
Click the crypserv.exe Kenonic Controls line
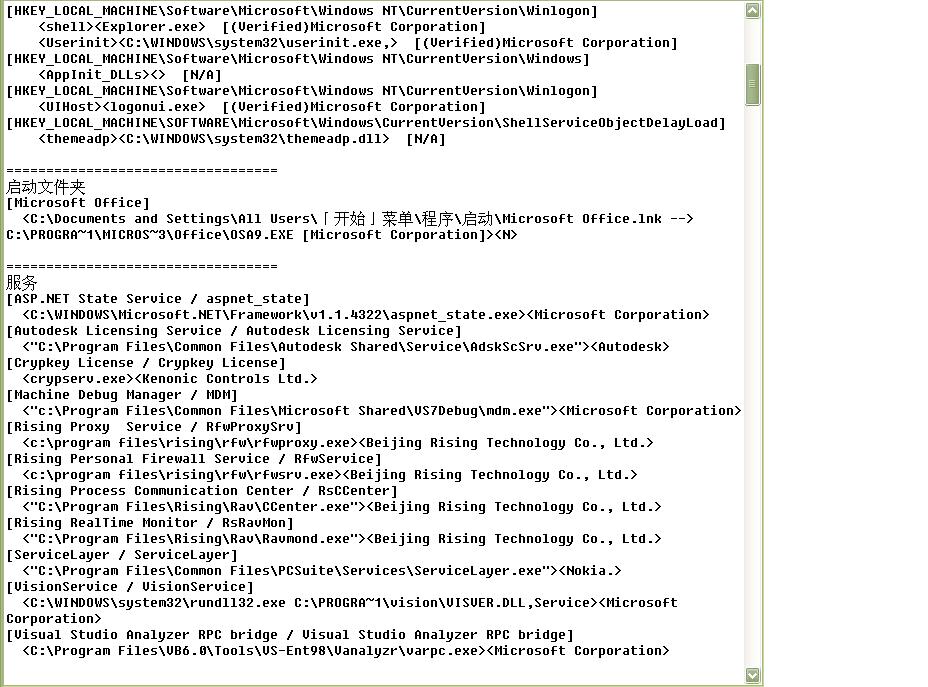pyautogui.click(x=170, y=379)
